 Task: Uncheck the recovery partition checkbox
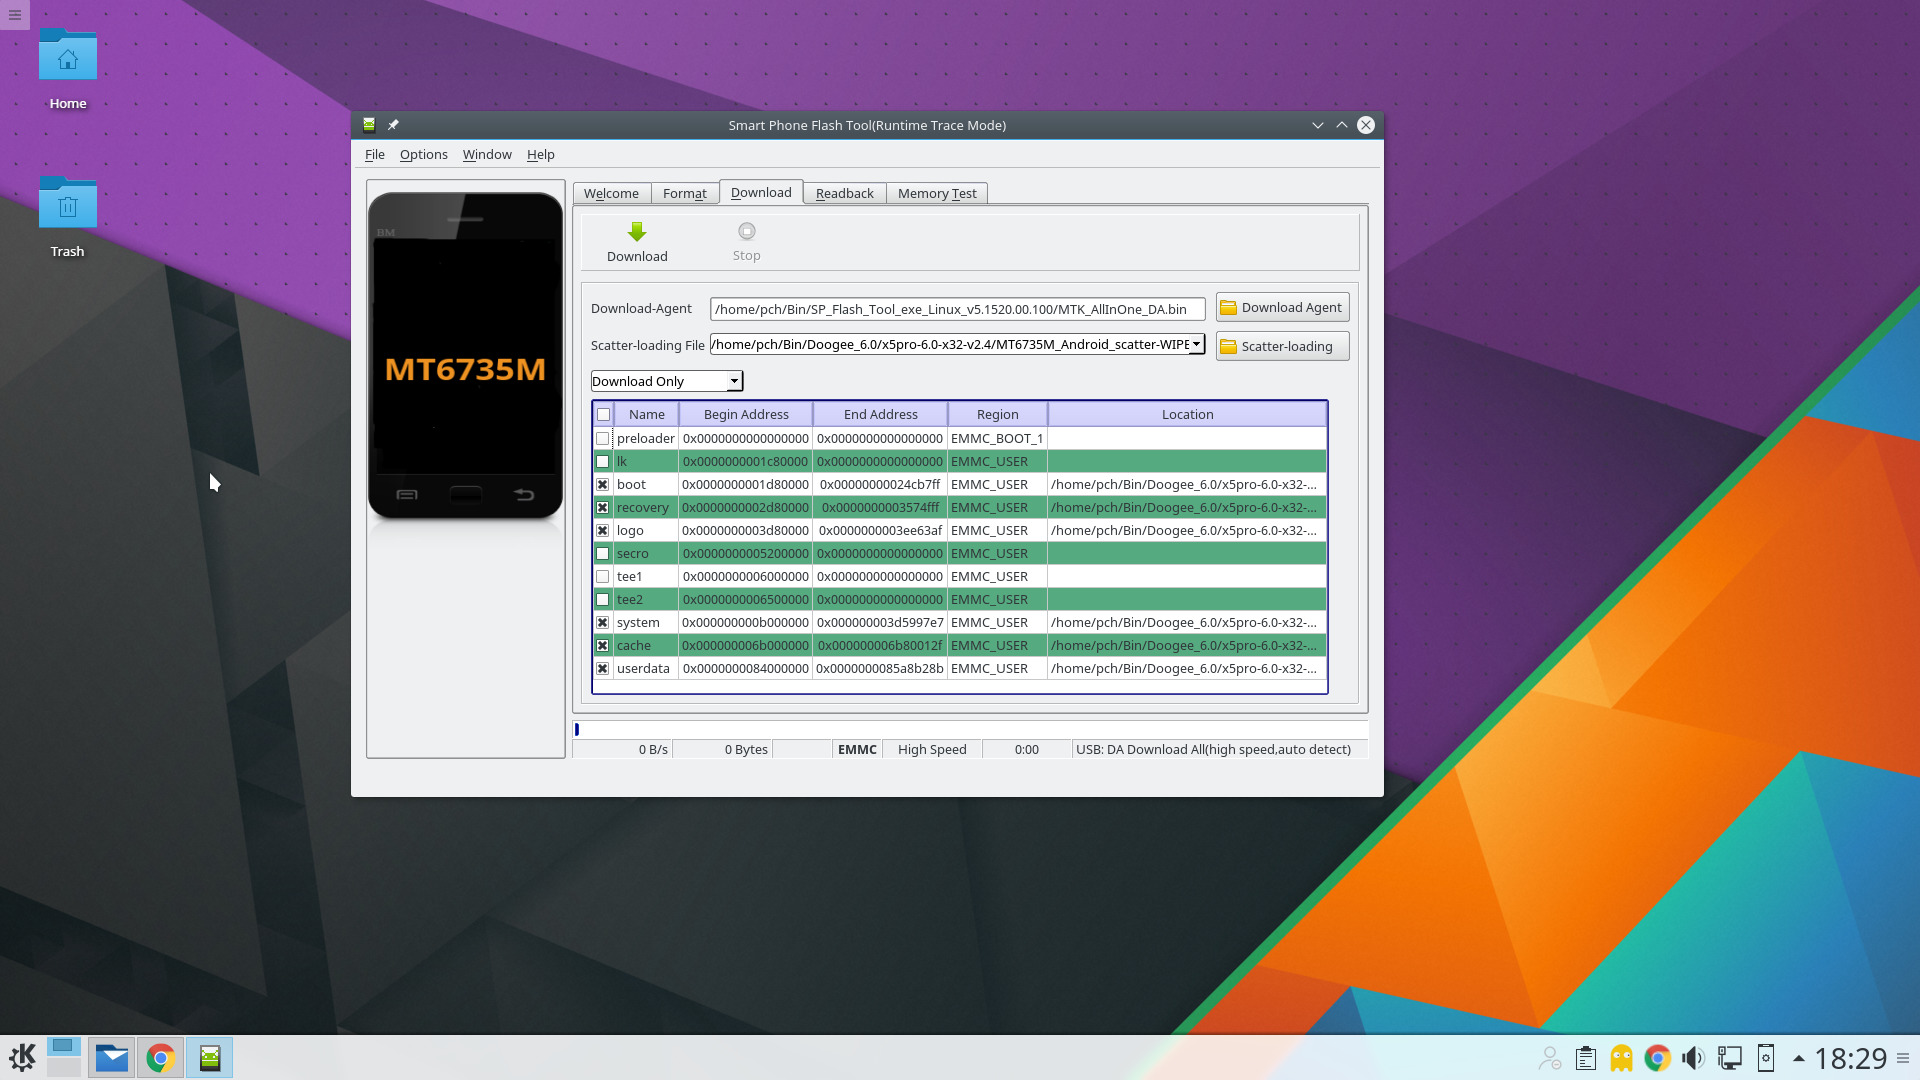coord(602,508)
